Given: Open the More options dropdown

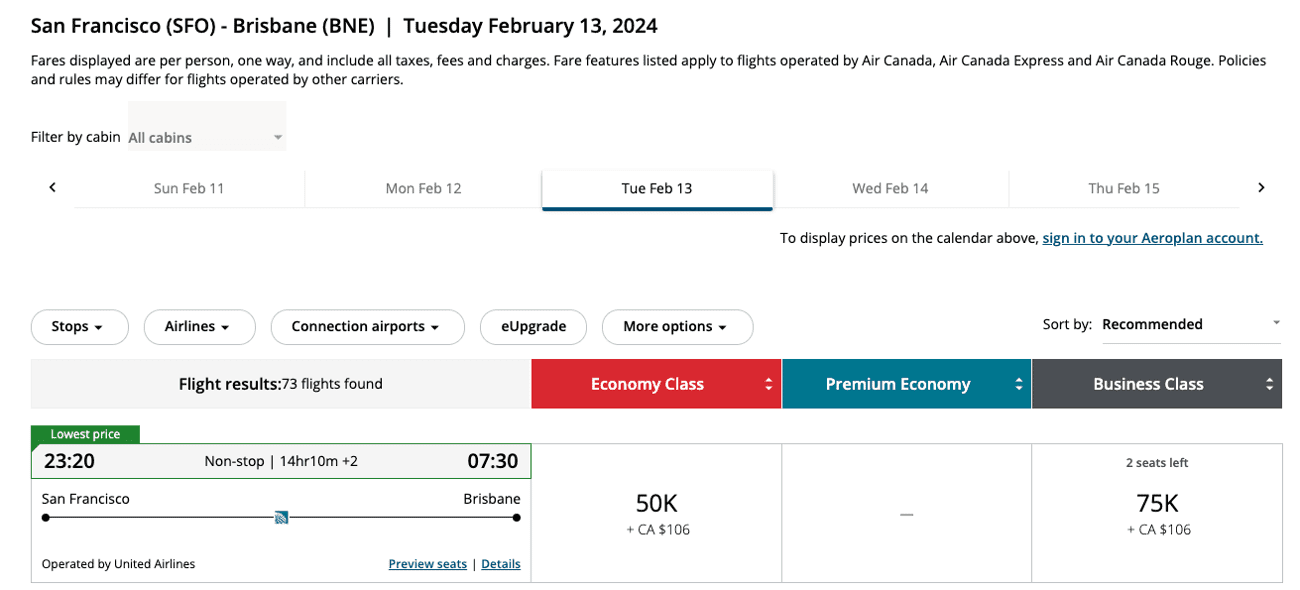Looking at the screenshot, I should (677, 326).
